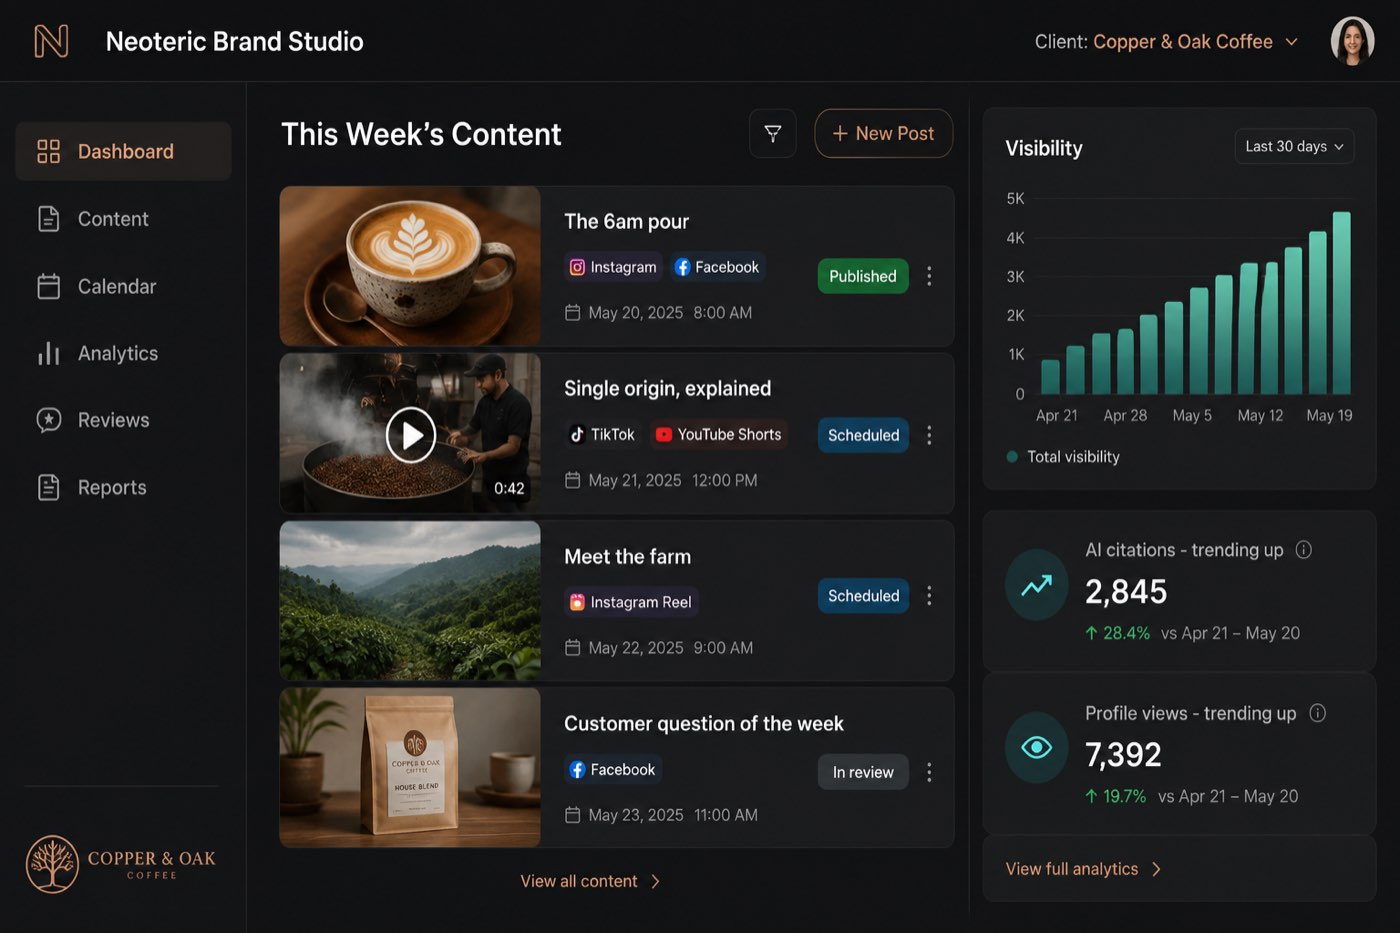Click the user profile avatar
The width and height of the screenshot is (1400, 933).
pyautogui.click(x=1352, y=41)
